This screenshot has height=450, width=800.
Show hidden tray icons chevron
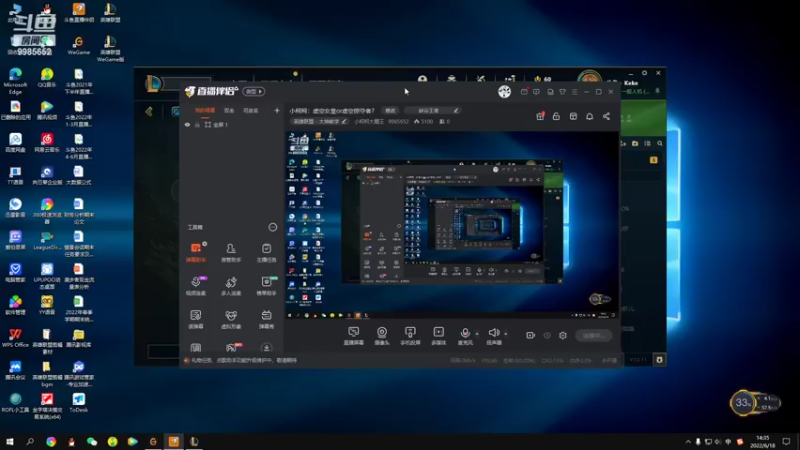688,441
